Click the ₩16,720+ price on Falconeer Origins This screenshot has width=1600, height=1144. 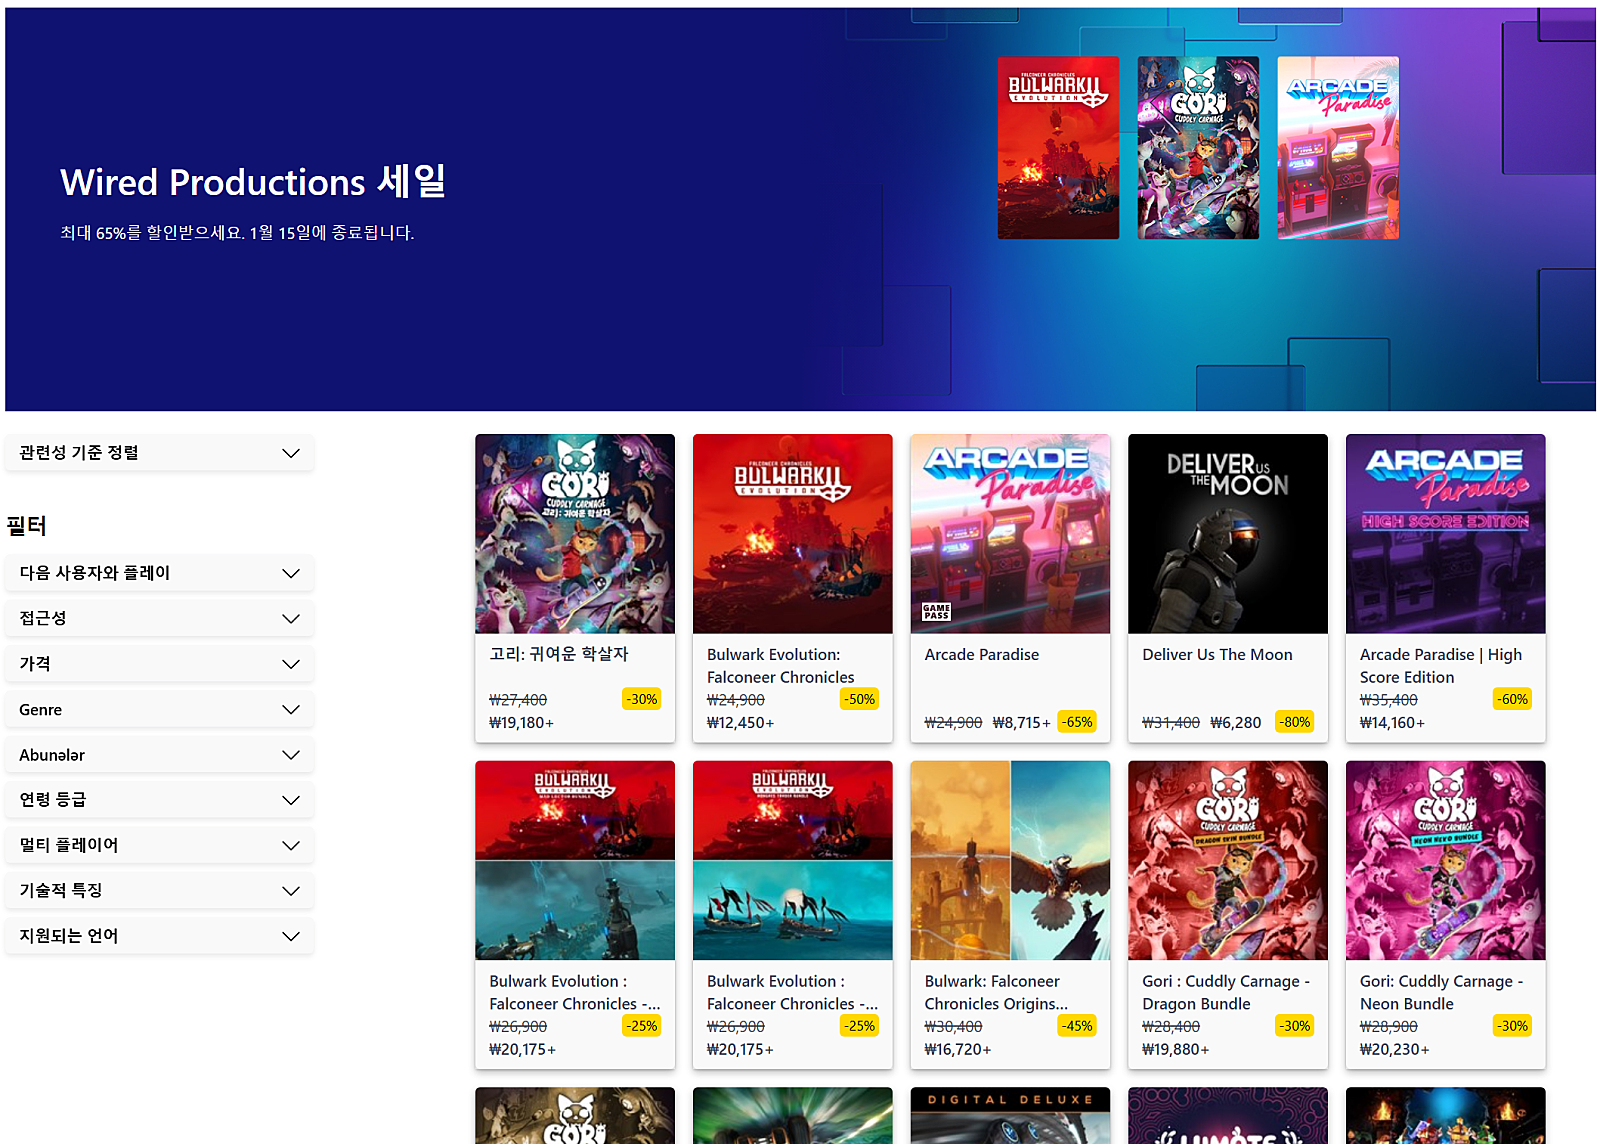[958, 1049]
